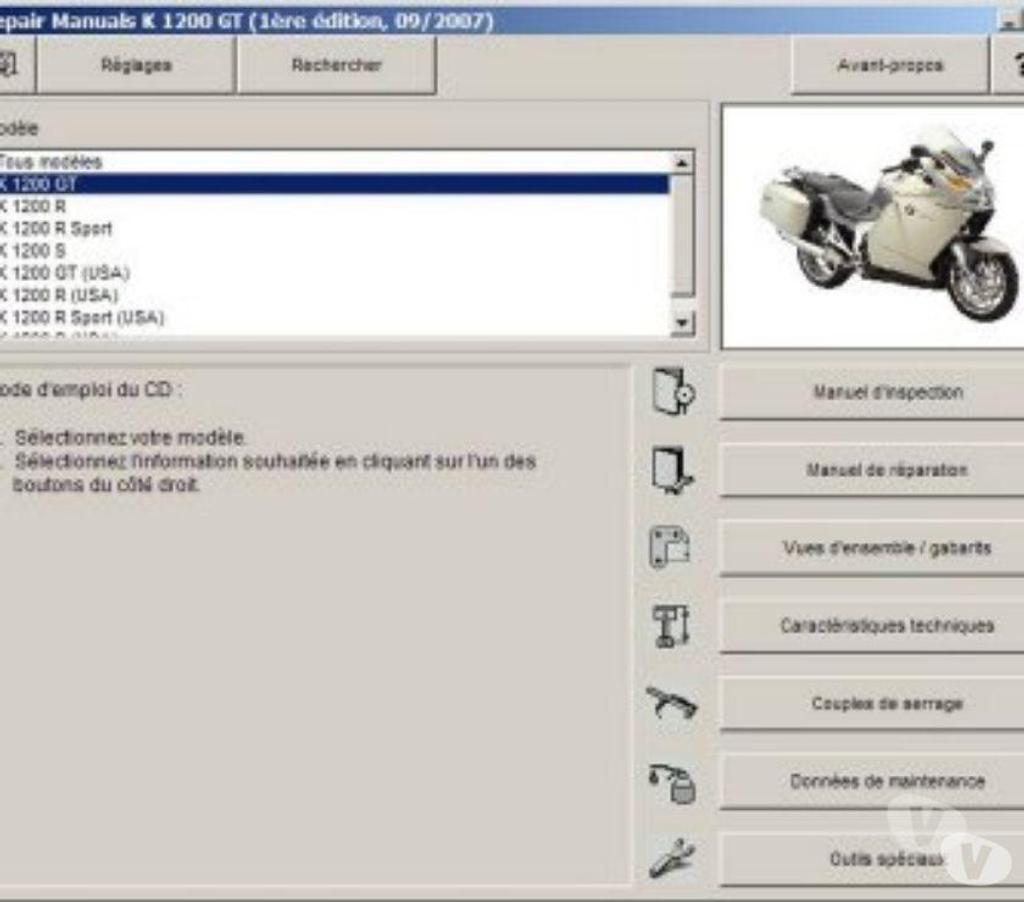Click the technical characteristics piston icon

(x=672, y=625)
